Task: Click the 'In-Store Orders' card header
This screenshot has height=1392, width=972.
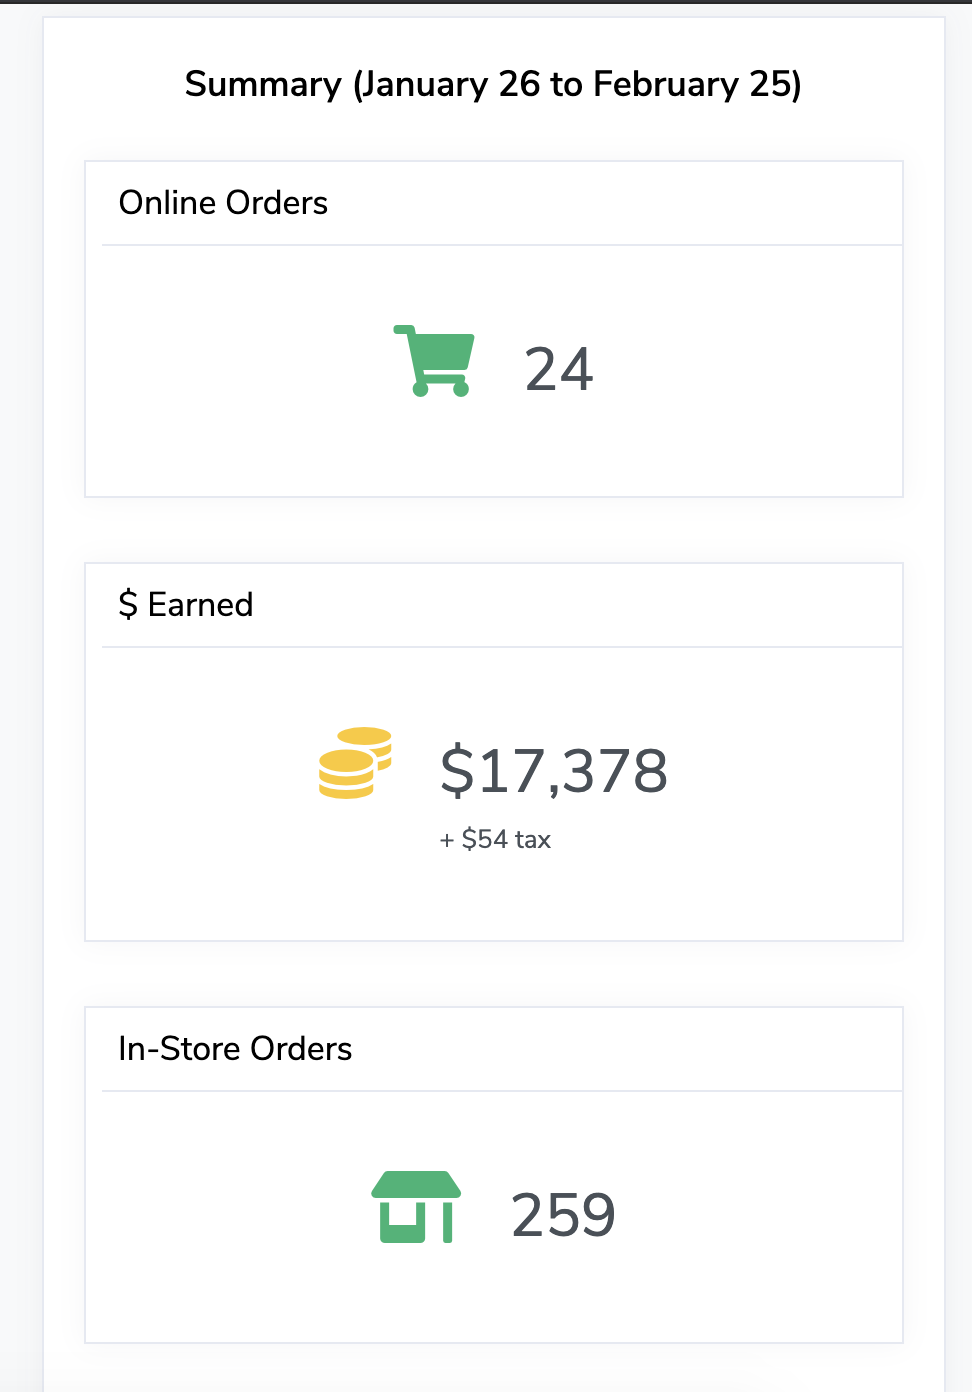Action: coord(494,1049)
